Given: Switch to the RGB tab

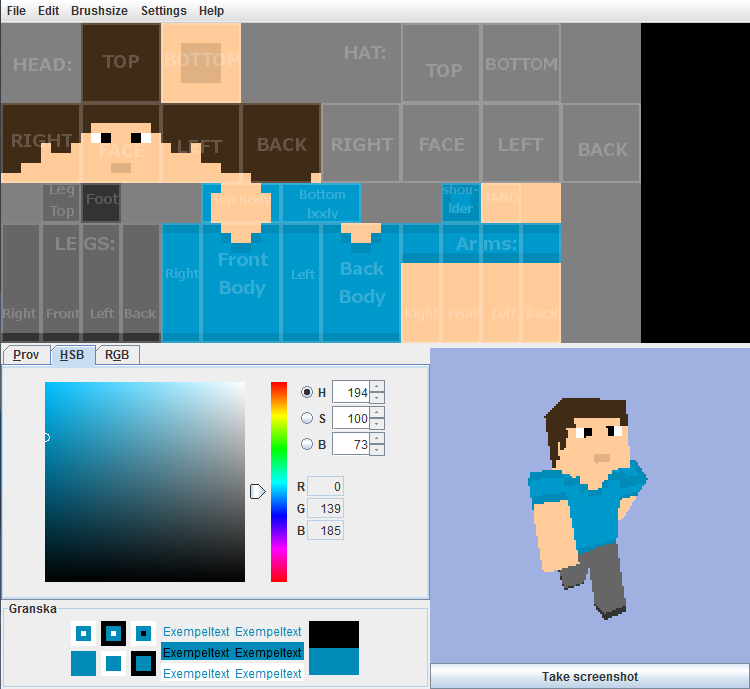Looking at the screenshot, I should [117, 355].
